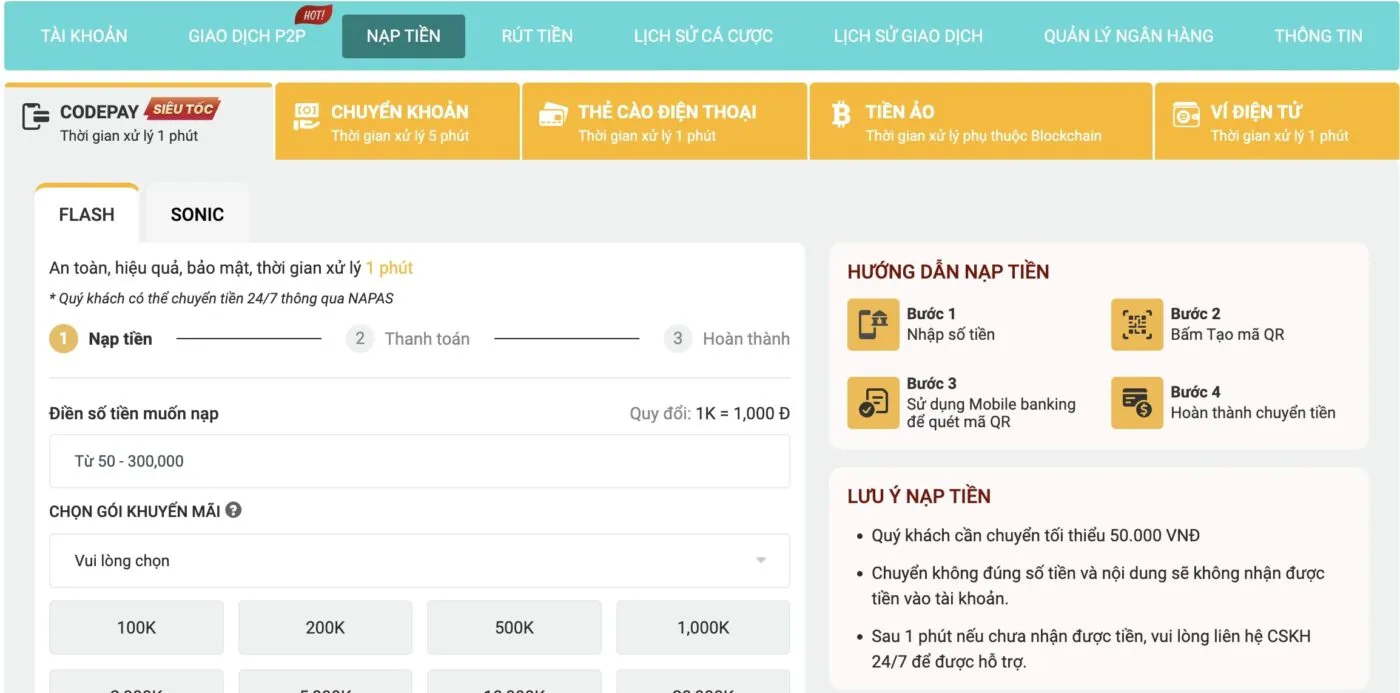
Task: Open GIAO DỊCH P2P from navigation
Action: (x=247, y=36)
